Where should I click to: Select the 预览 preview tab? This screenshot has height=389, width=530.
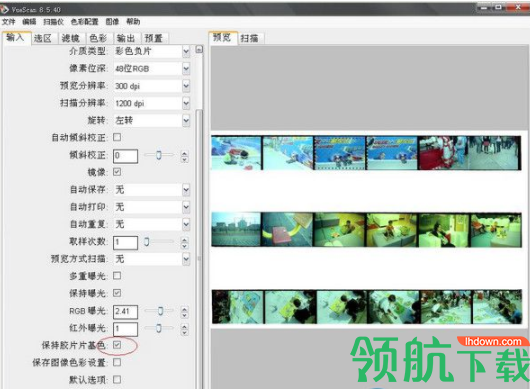[x=222, y=38]
